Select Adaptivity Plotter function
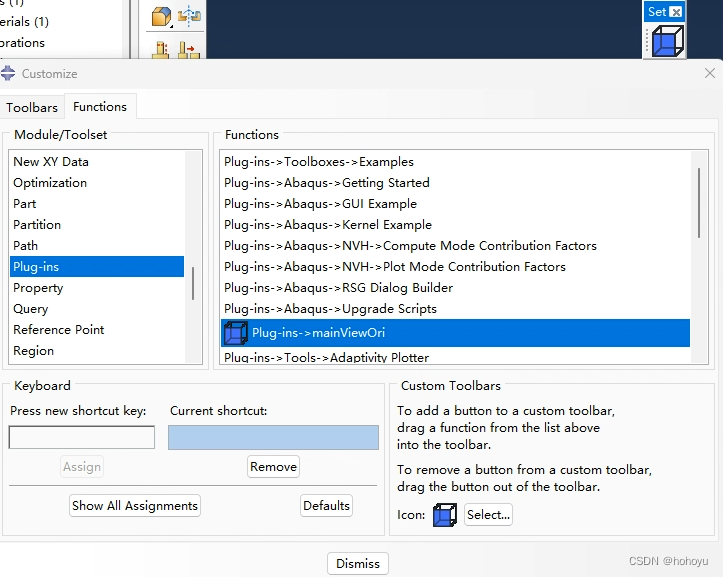Screen dimensions: 723x577 [x=456, y=356]
